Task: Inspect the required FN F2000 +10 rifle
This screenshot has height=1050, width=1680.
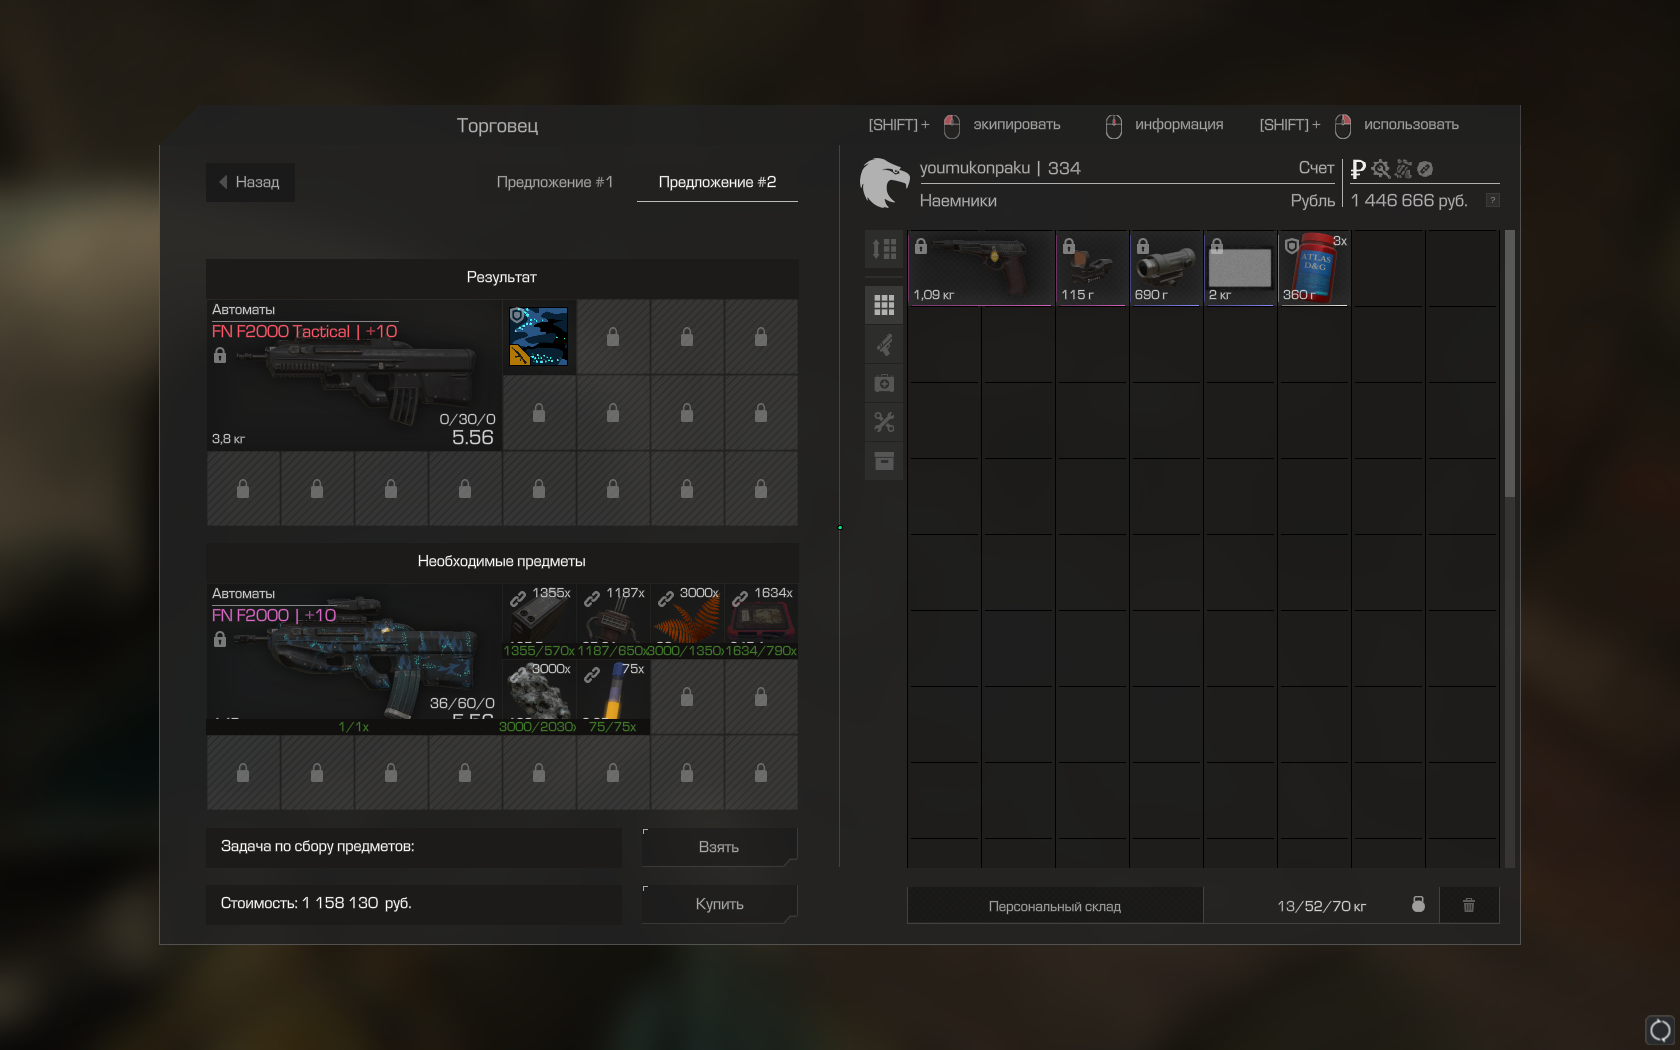Action: pyautogui.click(x=354, y=659)
